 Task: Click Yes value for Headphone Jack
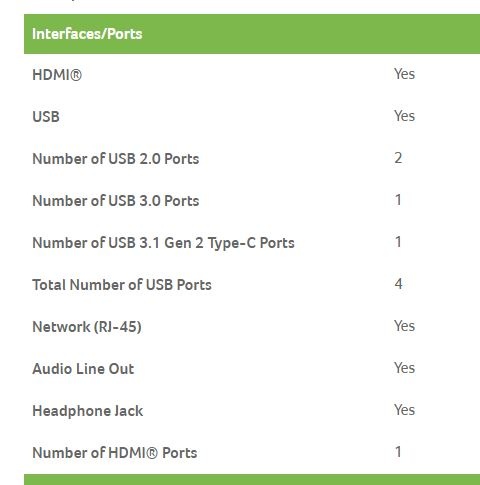click(x=404, y=410)
